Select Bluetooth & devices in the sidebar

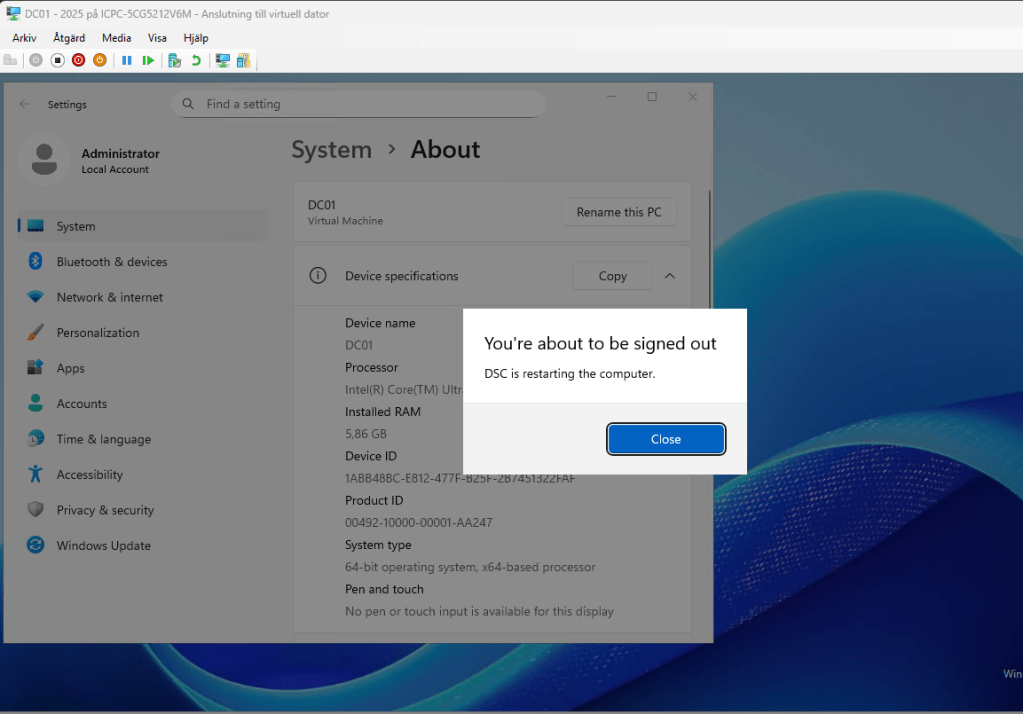point(111,262)
